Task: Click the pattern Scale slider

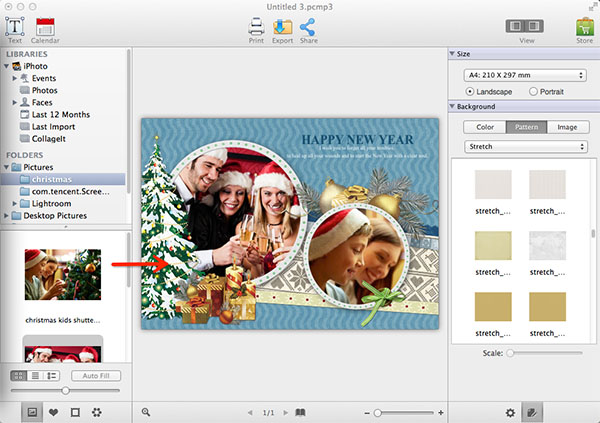Action: point(545,353)
